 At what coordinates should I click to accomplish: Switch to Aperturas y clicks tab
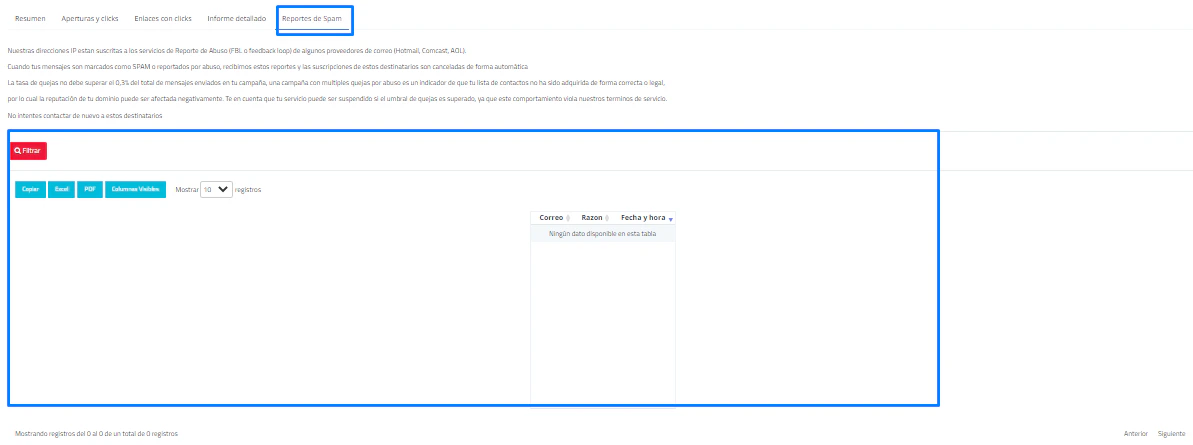pos(90,18)
